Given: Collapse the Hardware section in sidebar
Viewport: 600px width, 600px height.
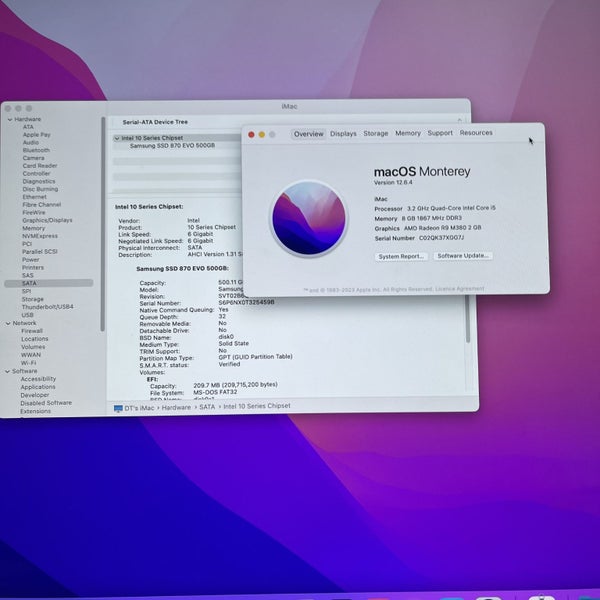Looking at the screenshot, I should pyautogui.click(x=10, y=119).
